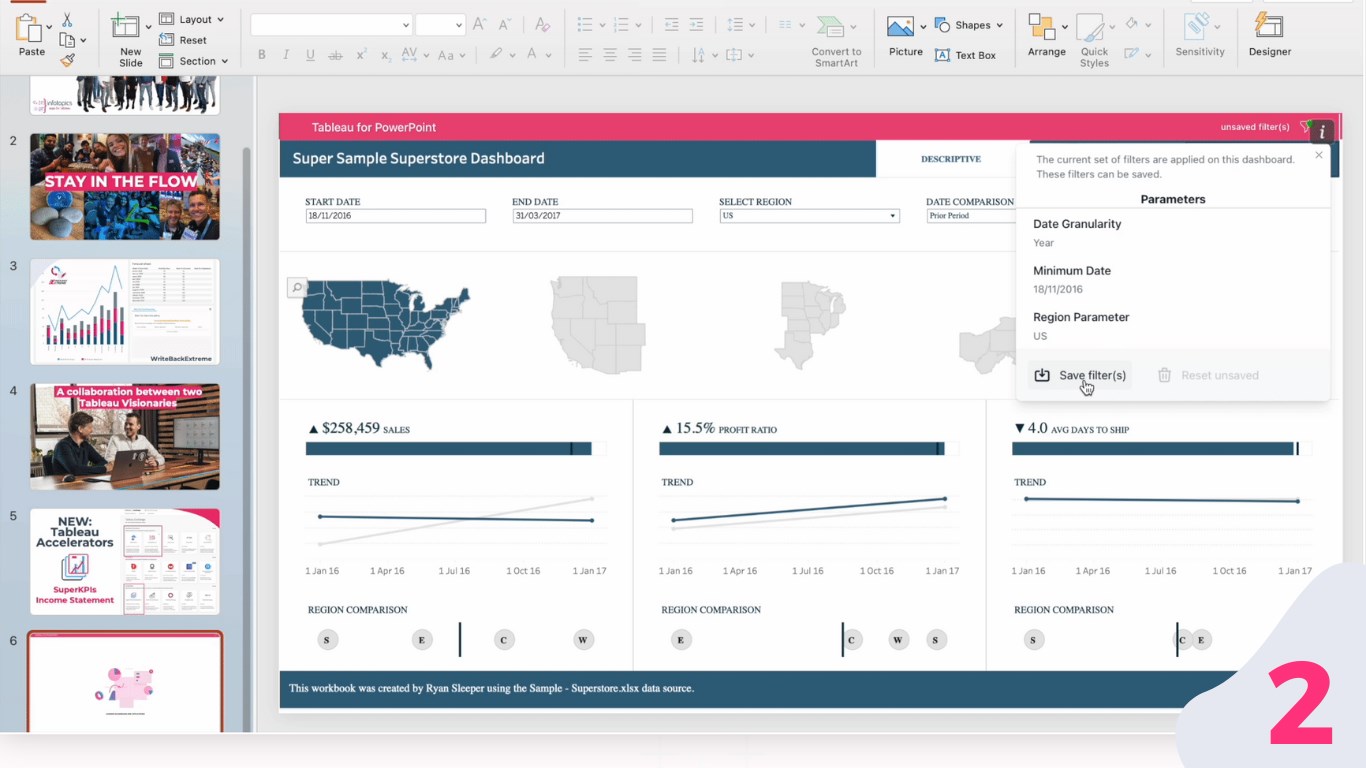Click the Copy icon in ribbon

pyautogui.click(x=67, y=40)
